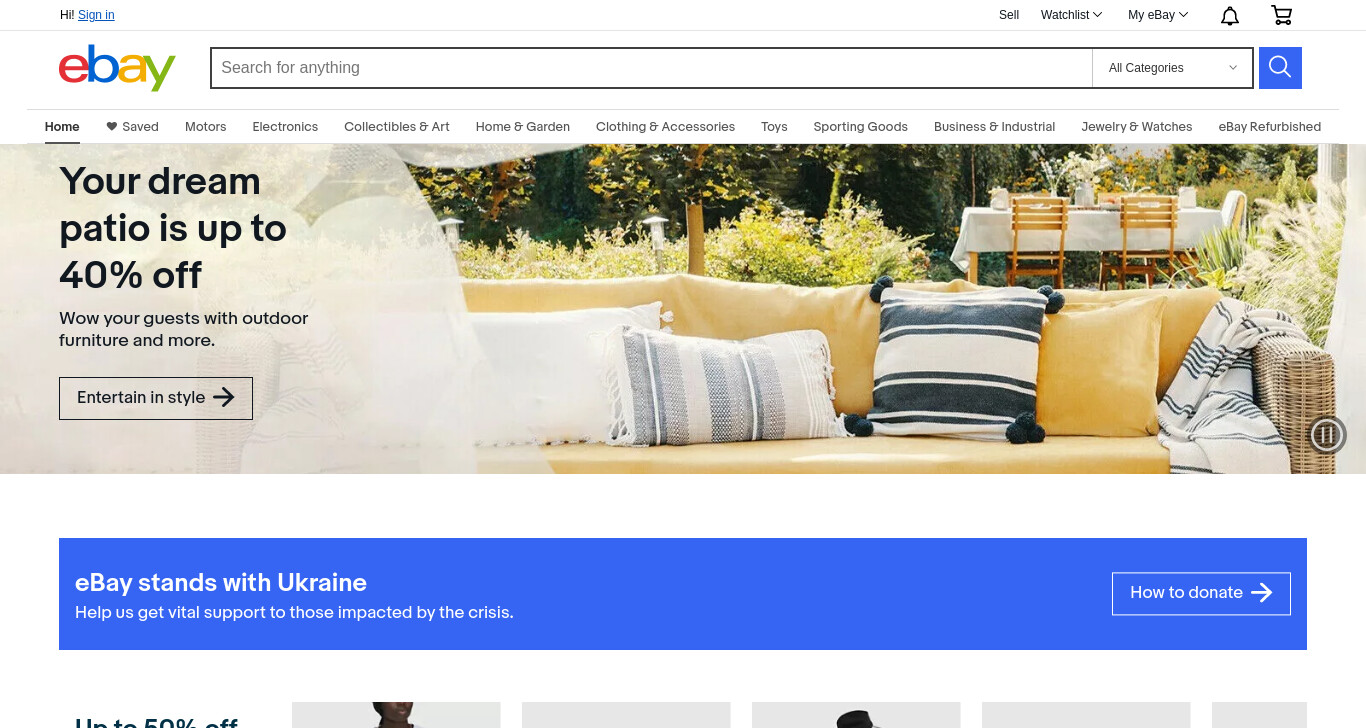Expand the Watchlist dropdown
This screenshot has height=728, width=1366.
(x=1071, y=15)
